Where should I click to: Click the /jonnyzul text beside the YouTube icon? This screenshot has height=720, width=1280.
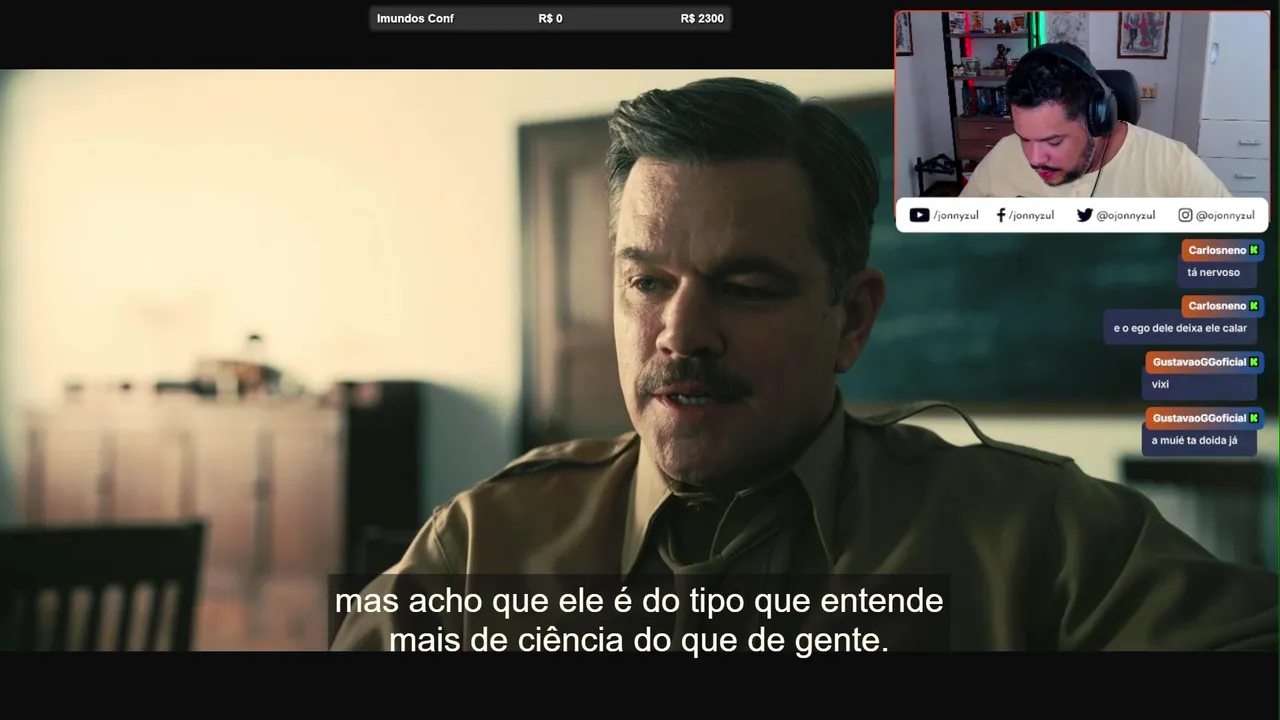click(x=956, y=216)
